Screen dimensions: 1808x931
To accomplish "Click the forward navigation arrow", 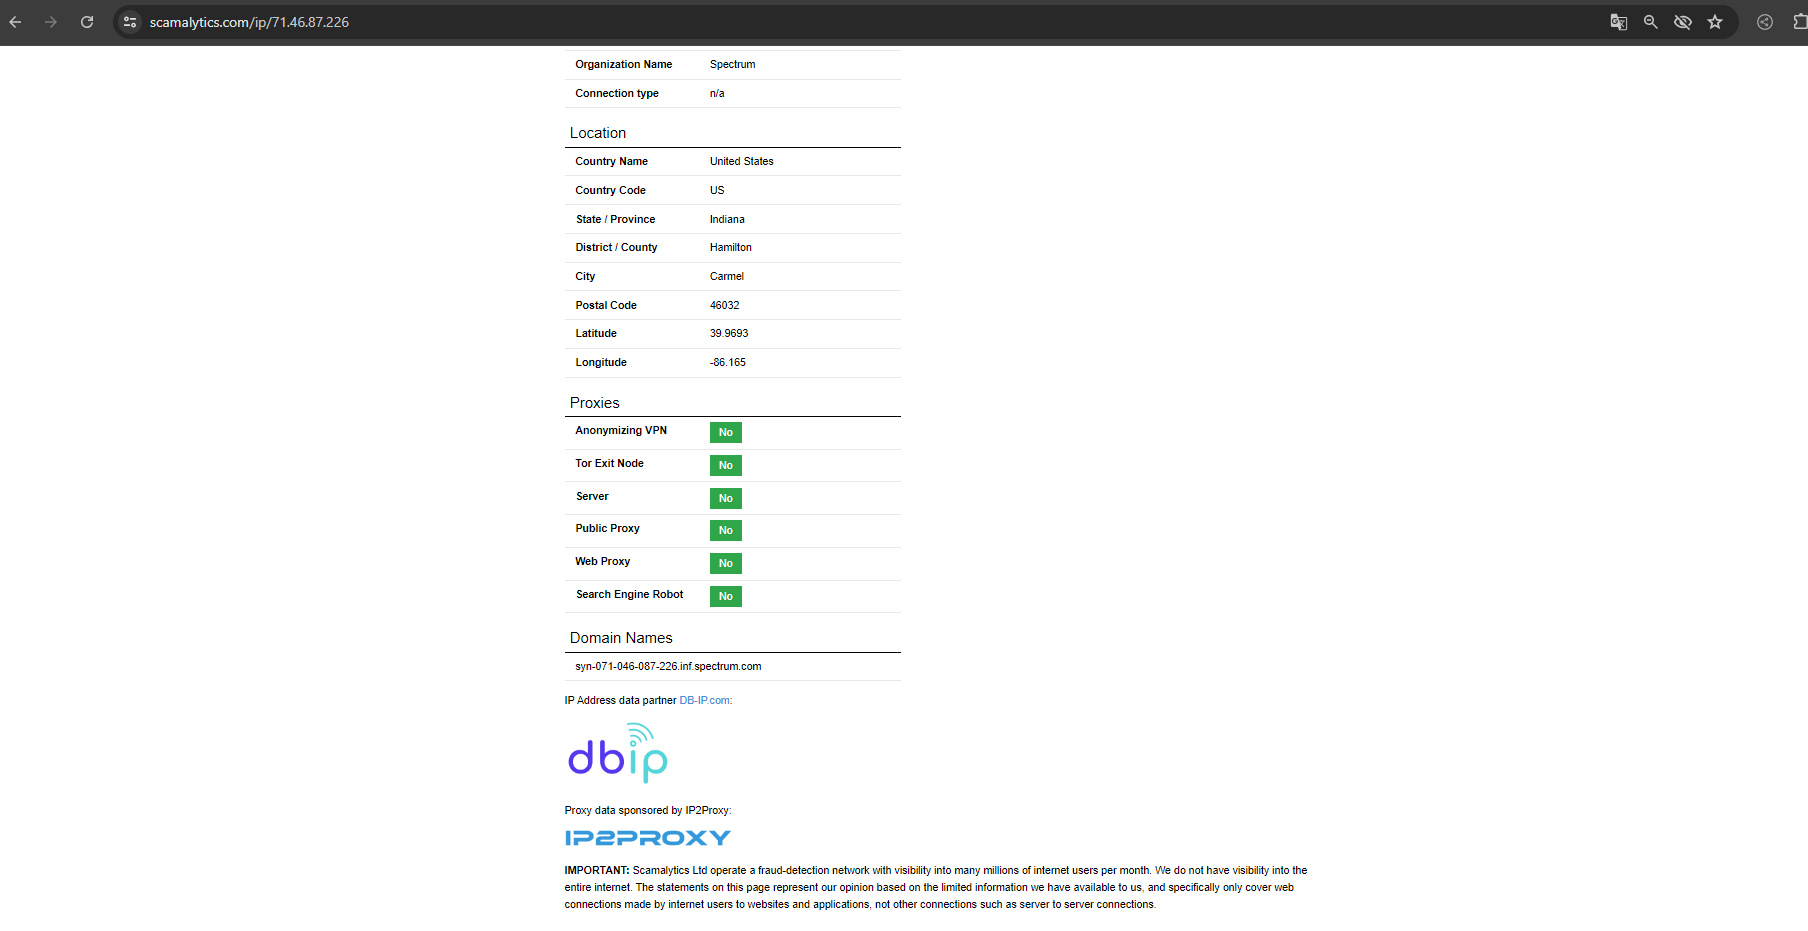I will [x=51, y=22].
